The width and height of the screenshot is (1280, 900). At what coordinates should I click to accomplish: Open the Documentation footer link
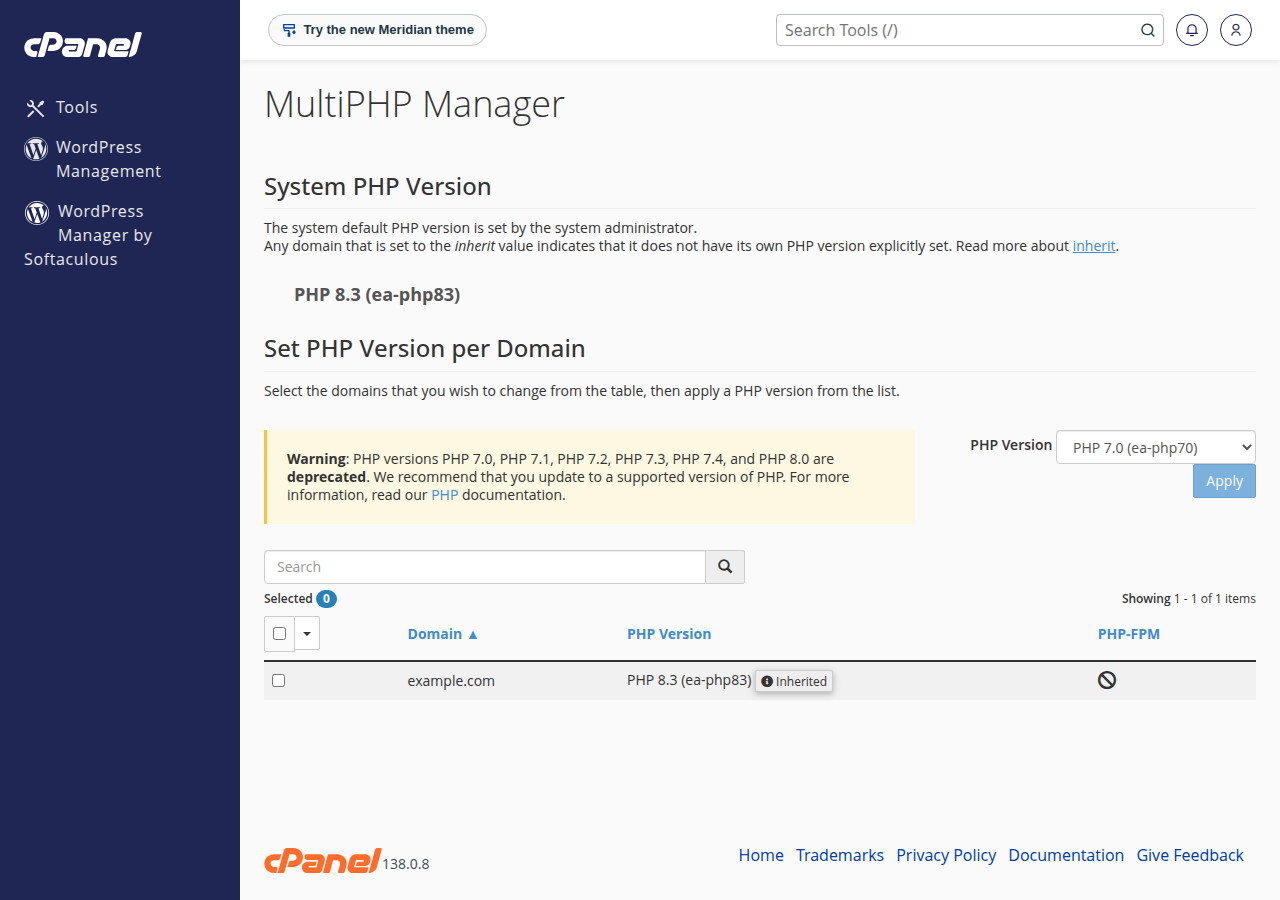[x=1066, y=855]
